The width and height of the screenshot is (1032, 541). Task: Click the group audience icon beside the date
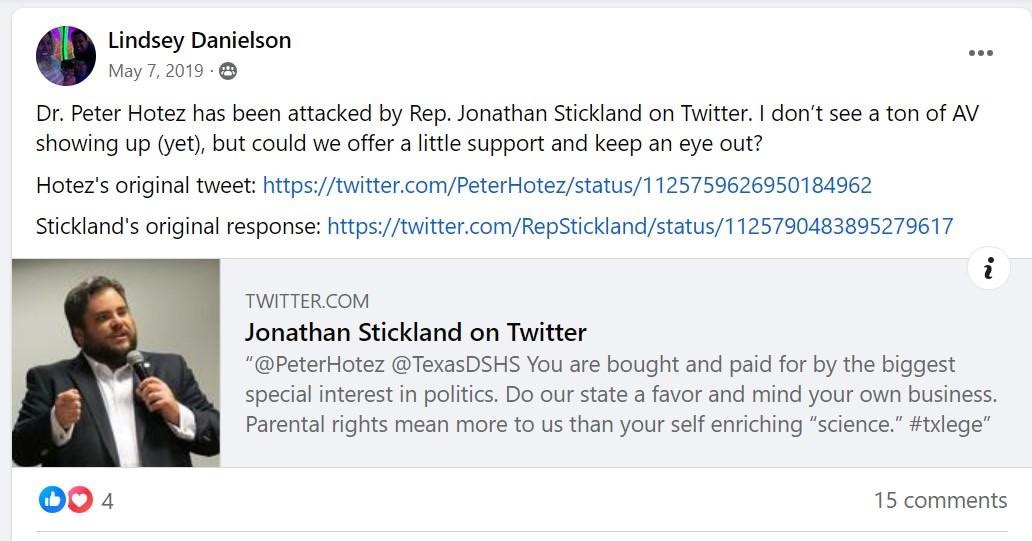228,70
